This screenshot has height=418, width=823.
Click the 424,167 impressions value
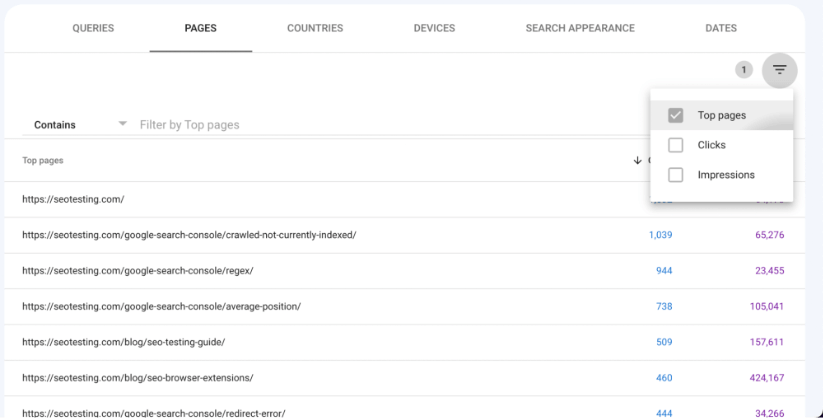767,378
